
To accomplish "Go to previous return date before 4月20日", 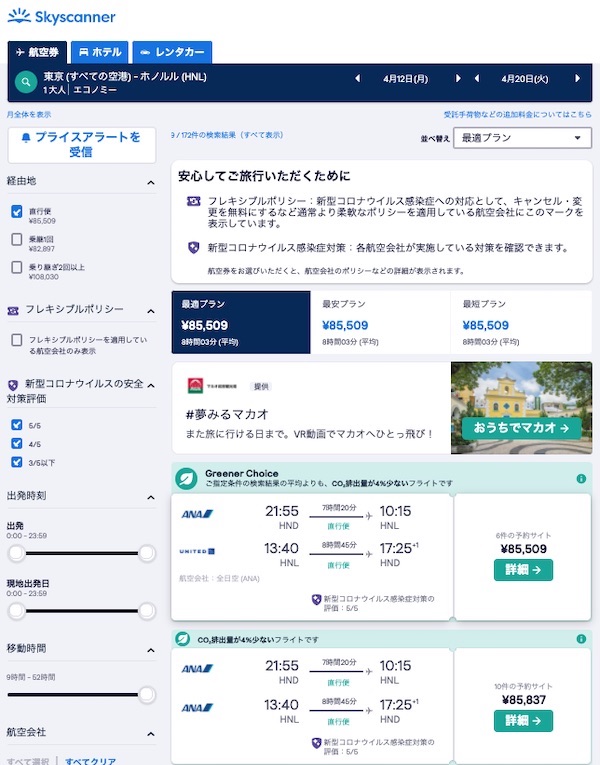I will tap(477, 79).
